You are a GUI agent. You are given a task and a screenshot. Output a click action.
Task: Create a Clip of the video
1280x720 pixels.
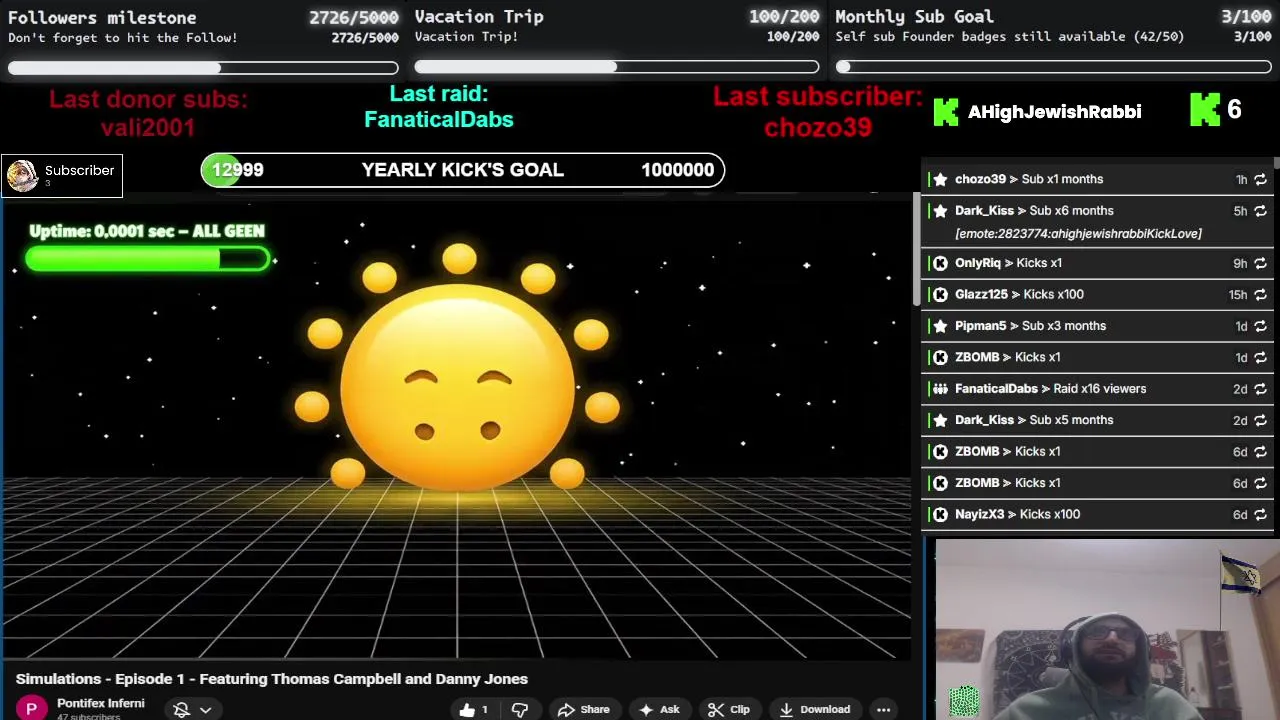(728, 709)
